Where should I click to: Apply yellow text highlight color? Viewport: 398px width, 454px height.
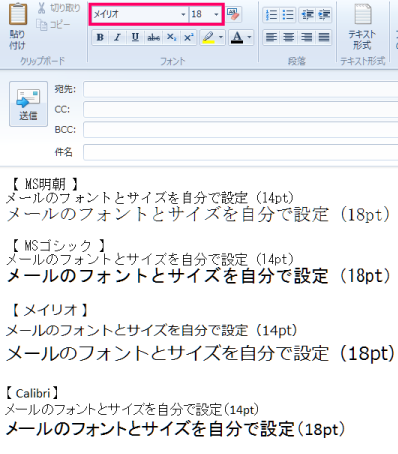tap(208, 37)
